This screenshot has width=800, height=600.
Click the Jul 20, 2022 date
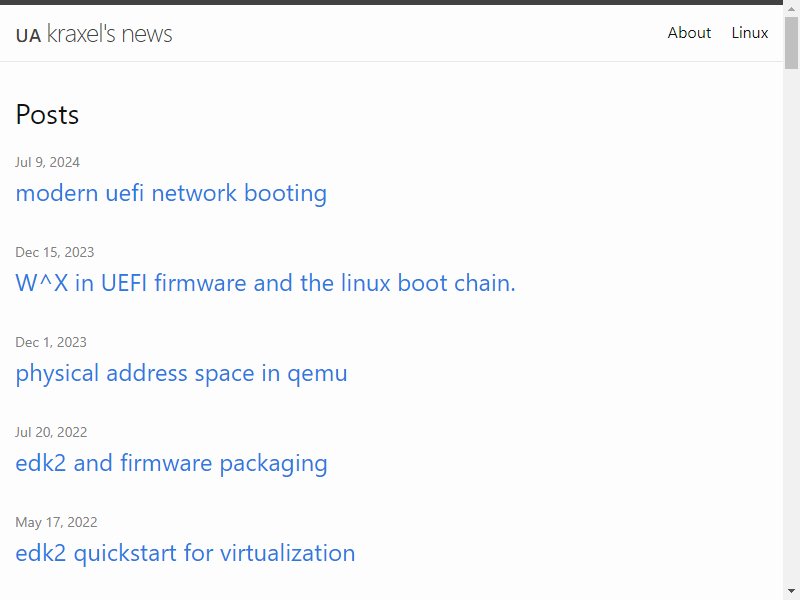click(x=51, y=432)
